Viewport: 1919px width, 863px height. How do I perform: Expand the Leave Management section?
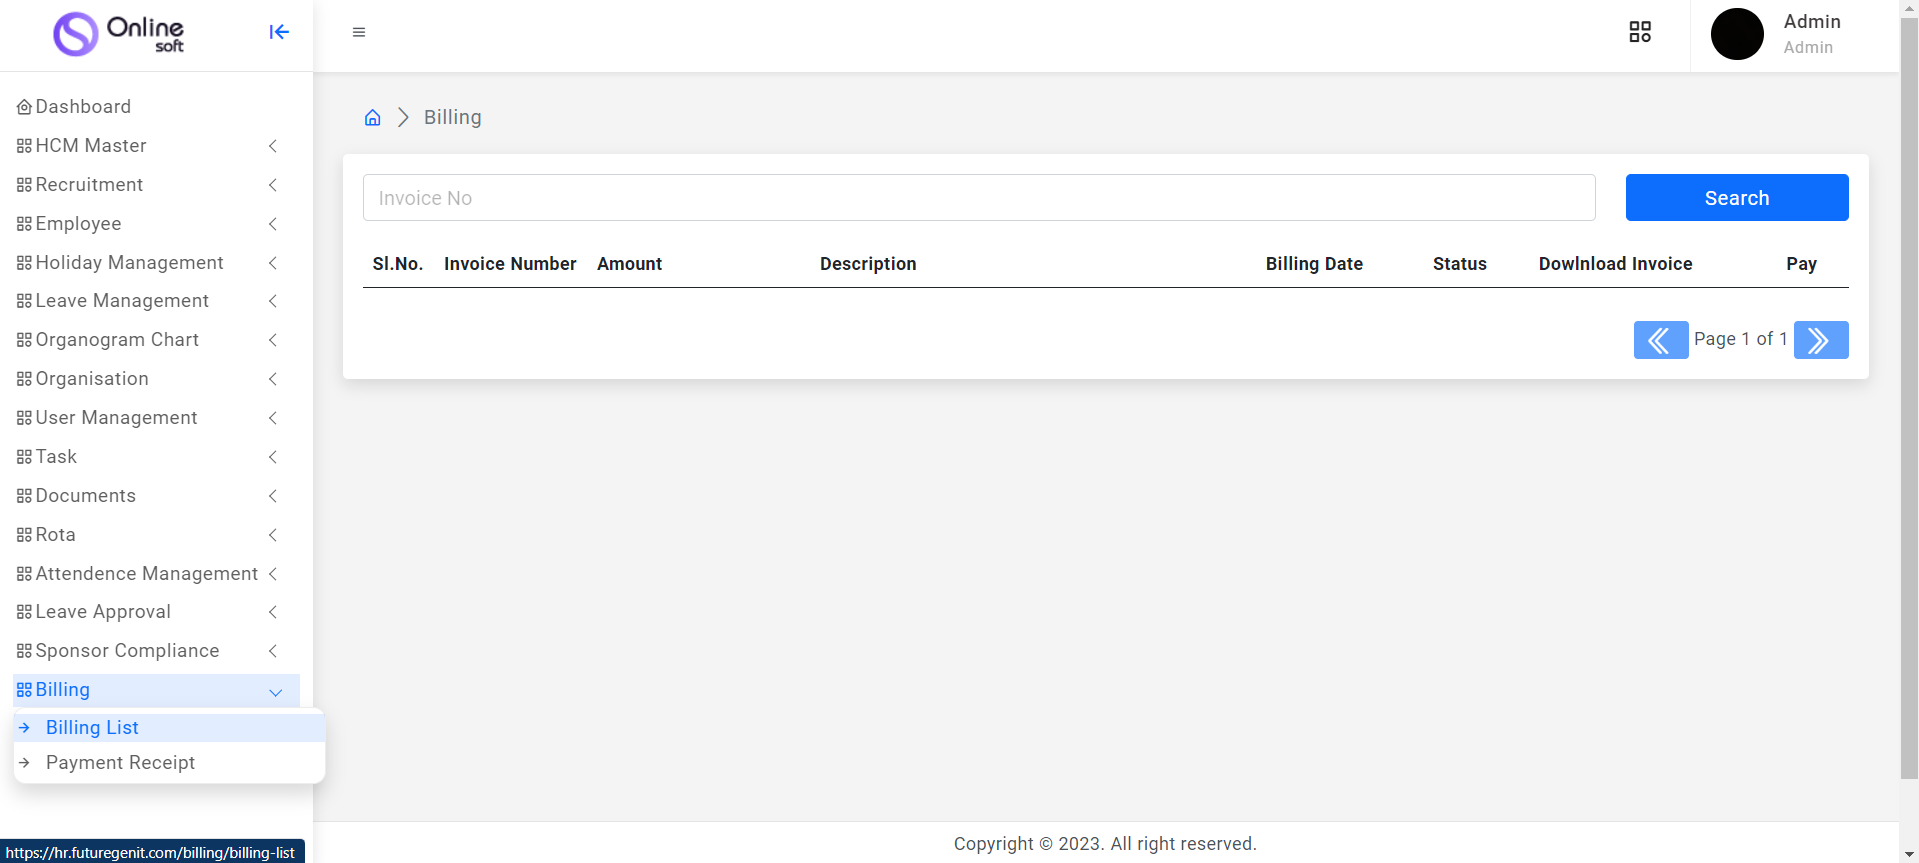(122, 301)
